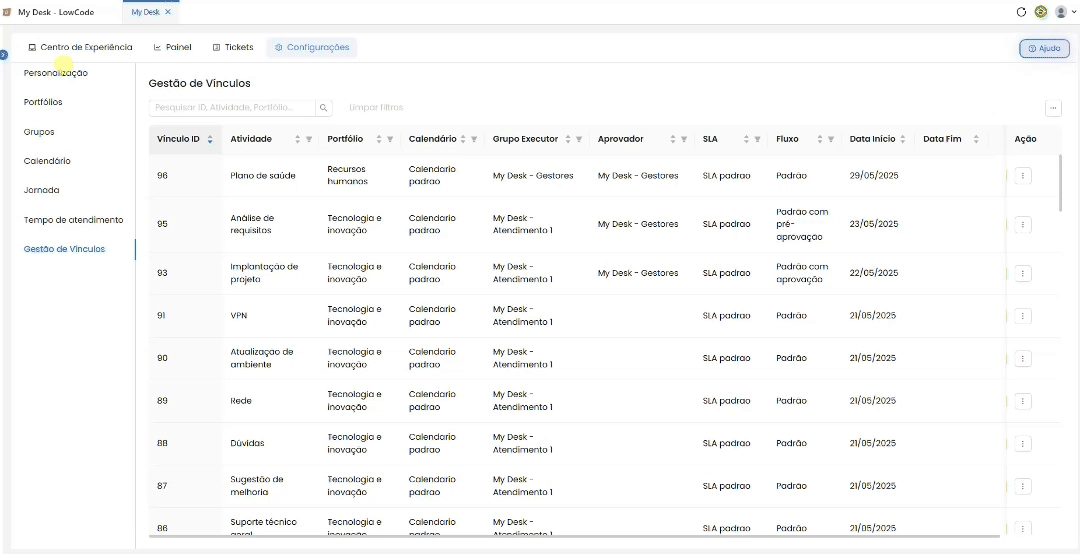Open action menu for Sugestão de melhoria row
1080x554 pixels.
[1023, 486]
